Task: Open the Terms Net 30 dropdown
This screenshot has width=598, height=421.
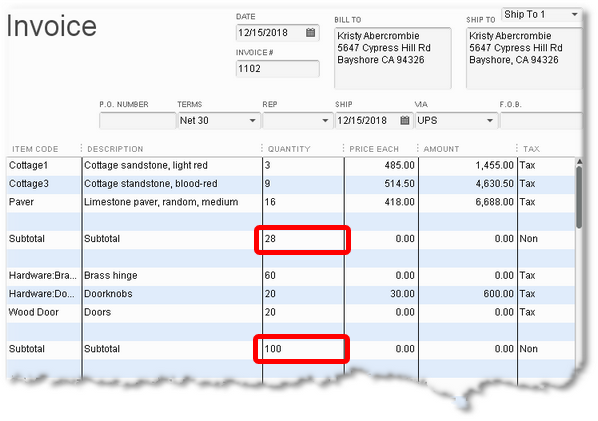Action: (252, 121)
